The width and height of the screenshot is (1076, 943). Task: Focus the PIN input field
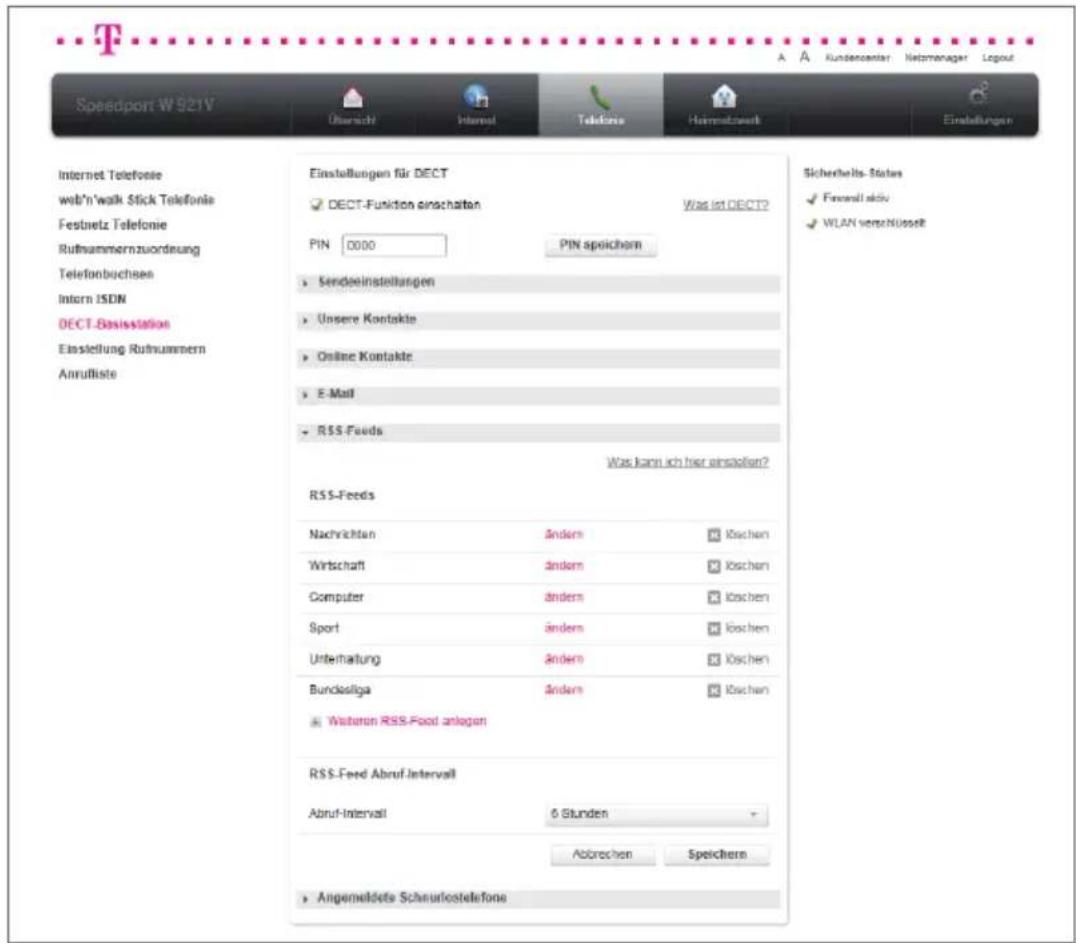(x=394, y=245)
